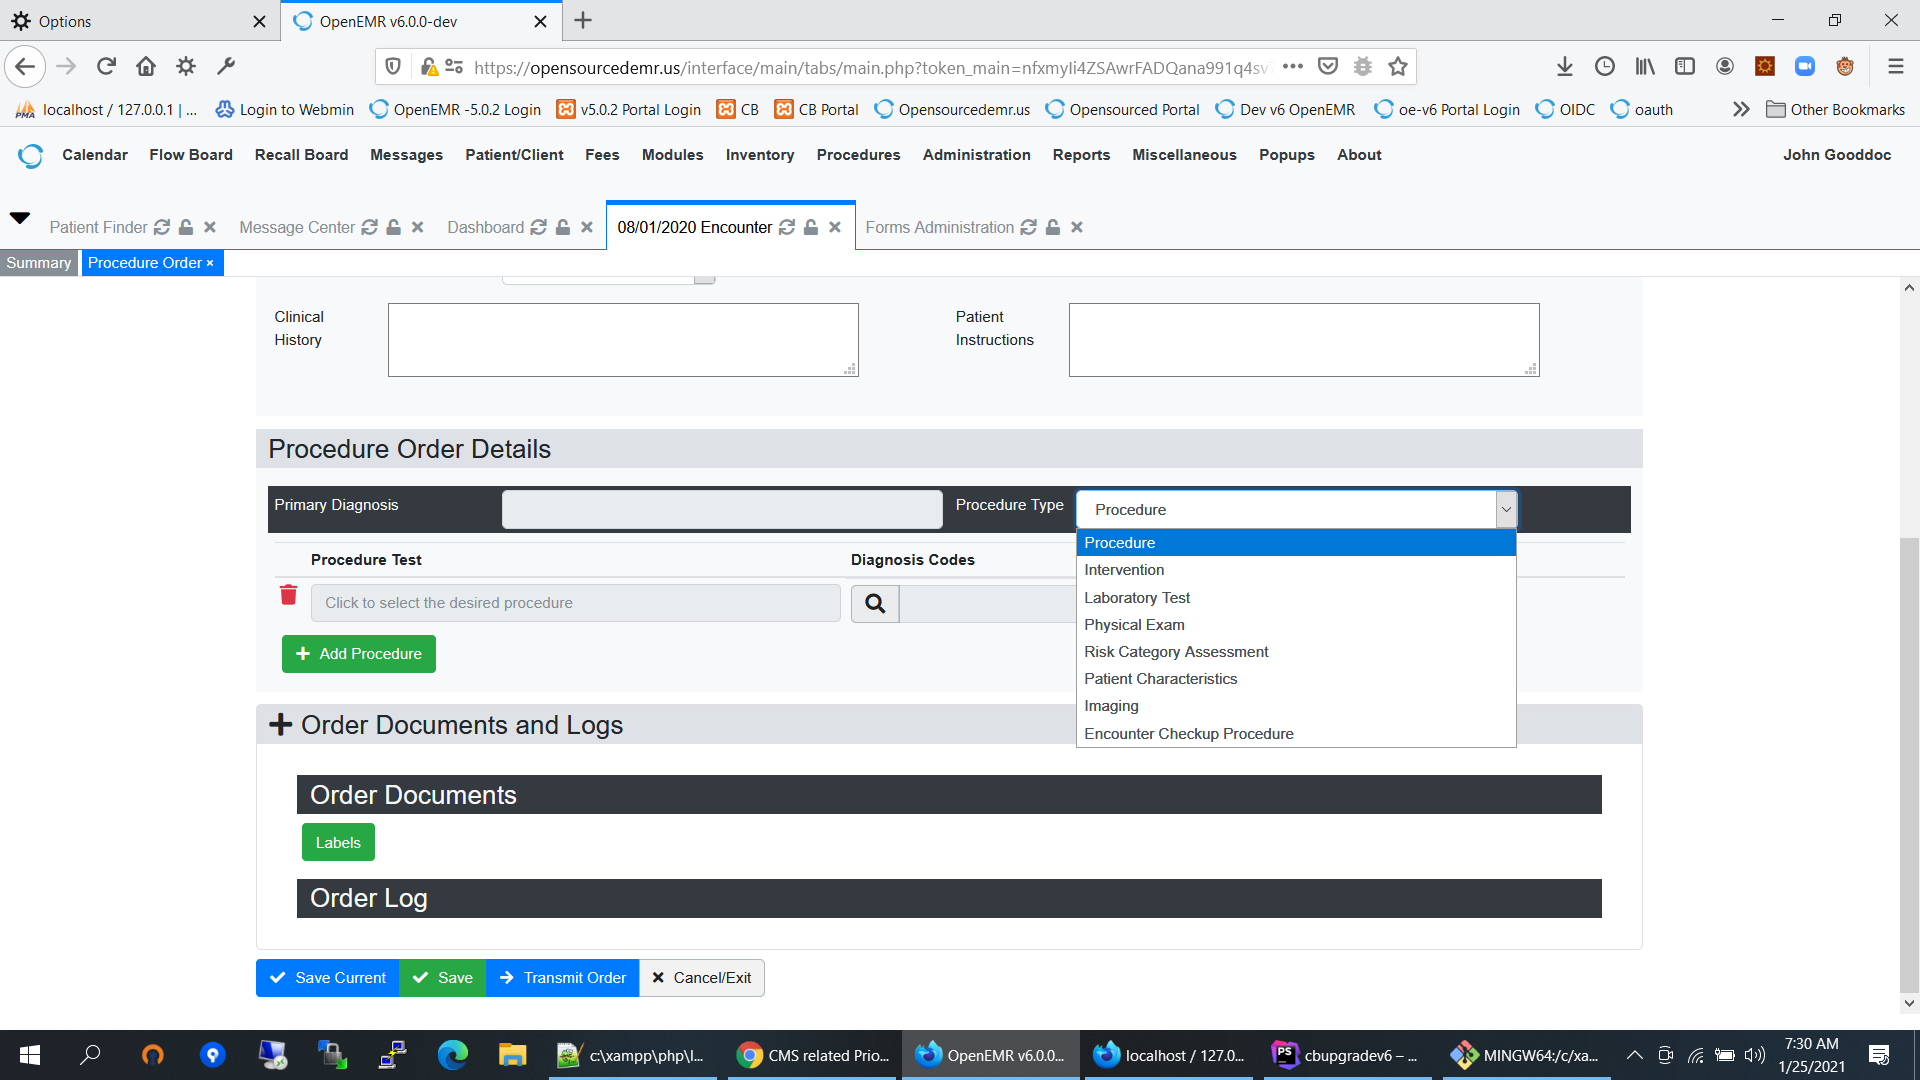Open Firefox downloads panel
The image size is (1920, 1080).
pos(1564,66)
